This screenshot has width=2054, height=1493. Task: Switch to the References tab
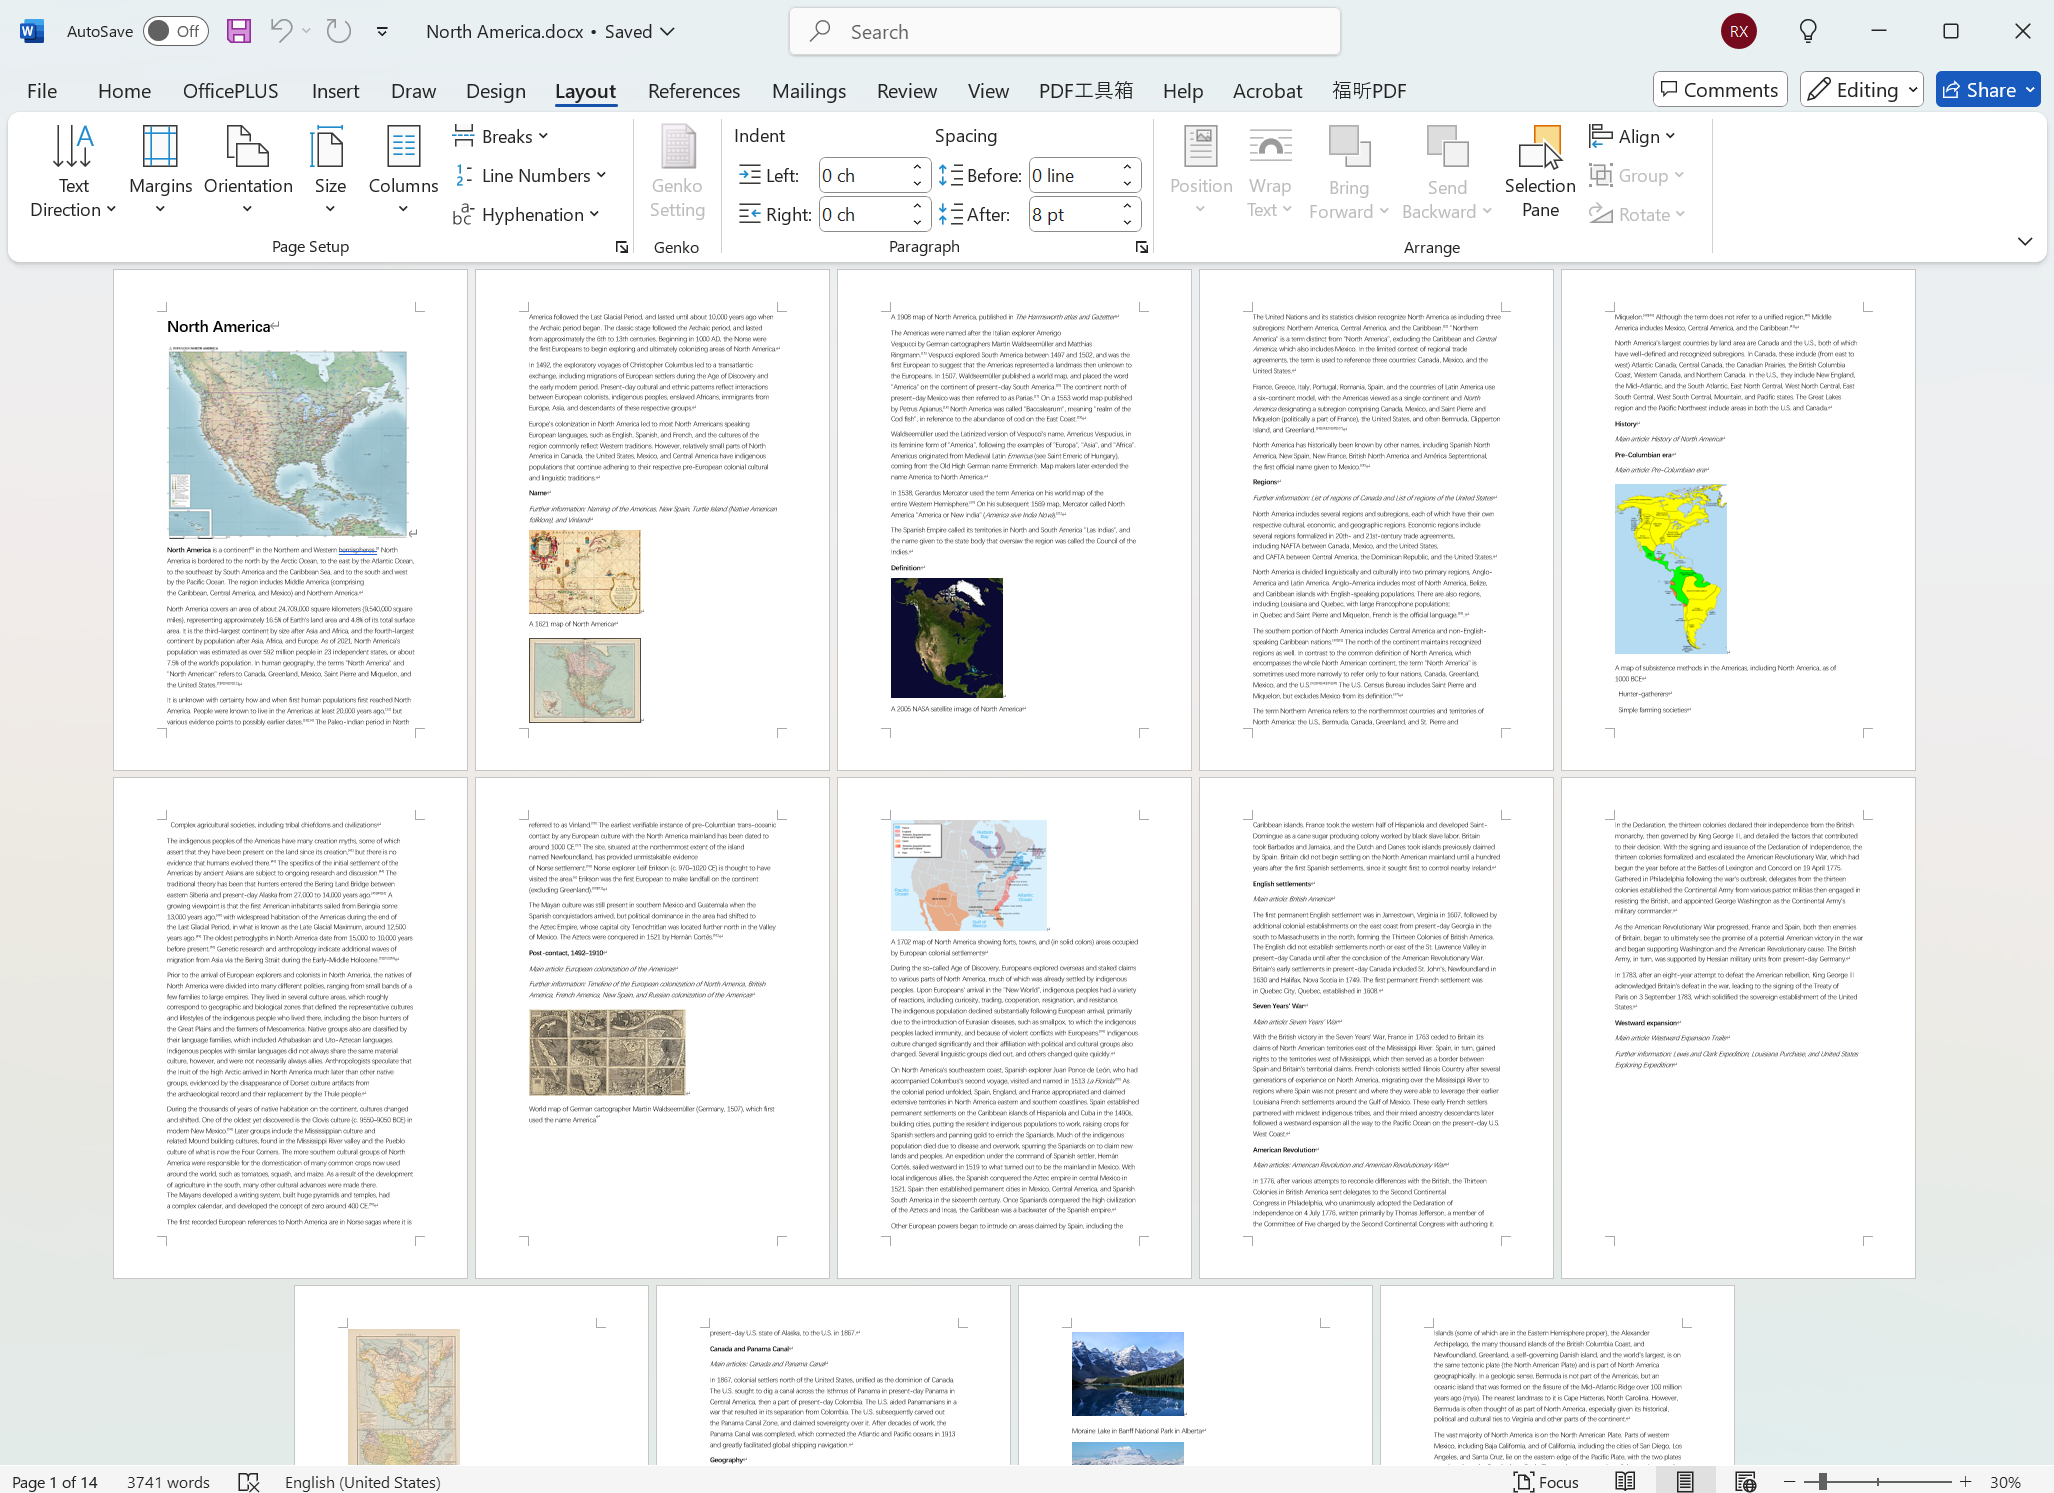pyautogui.click(x=693, y=90)
